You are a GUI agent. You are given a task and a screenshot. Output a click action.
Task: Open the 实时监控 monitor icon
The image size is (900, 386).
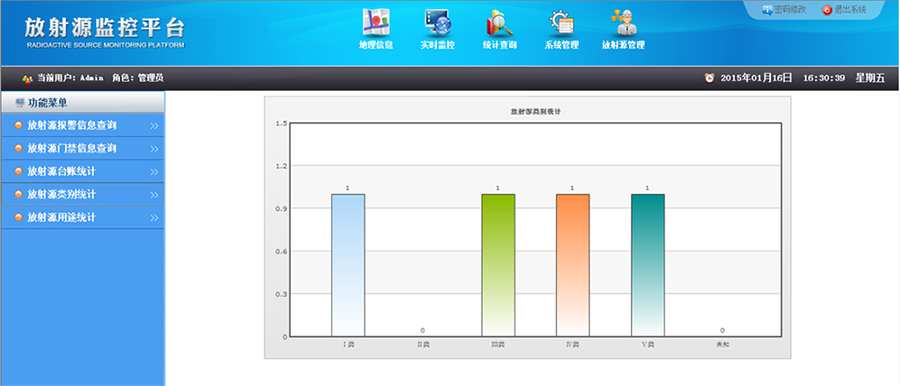click(x=438, y=23)
